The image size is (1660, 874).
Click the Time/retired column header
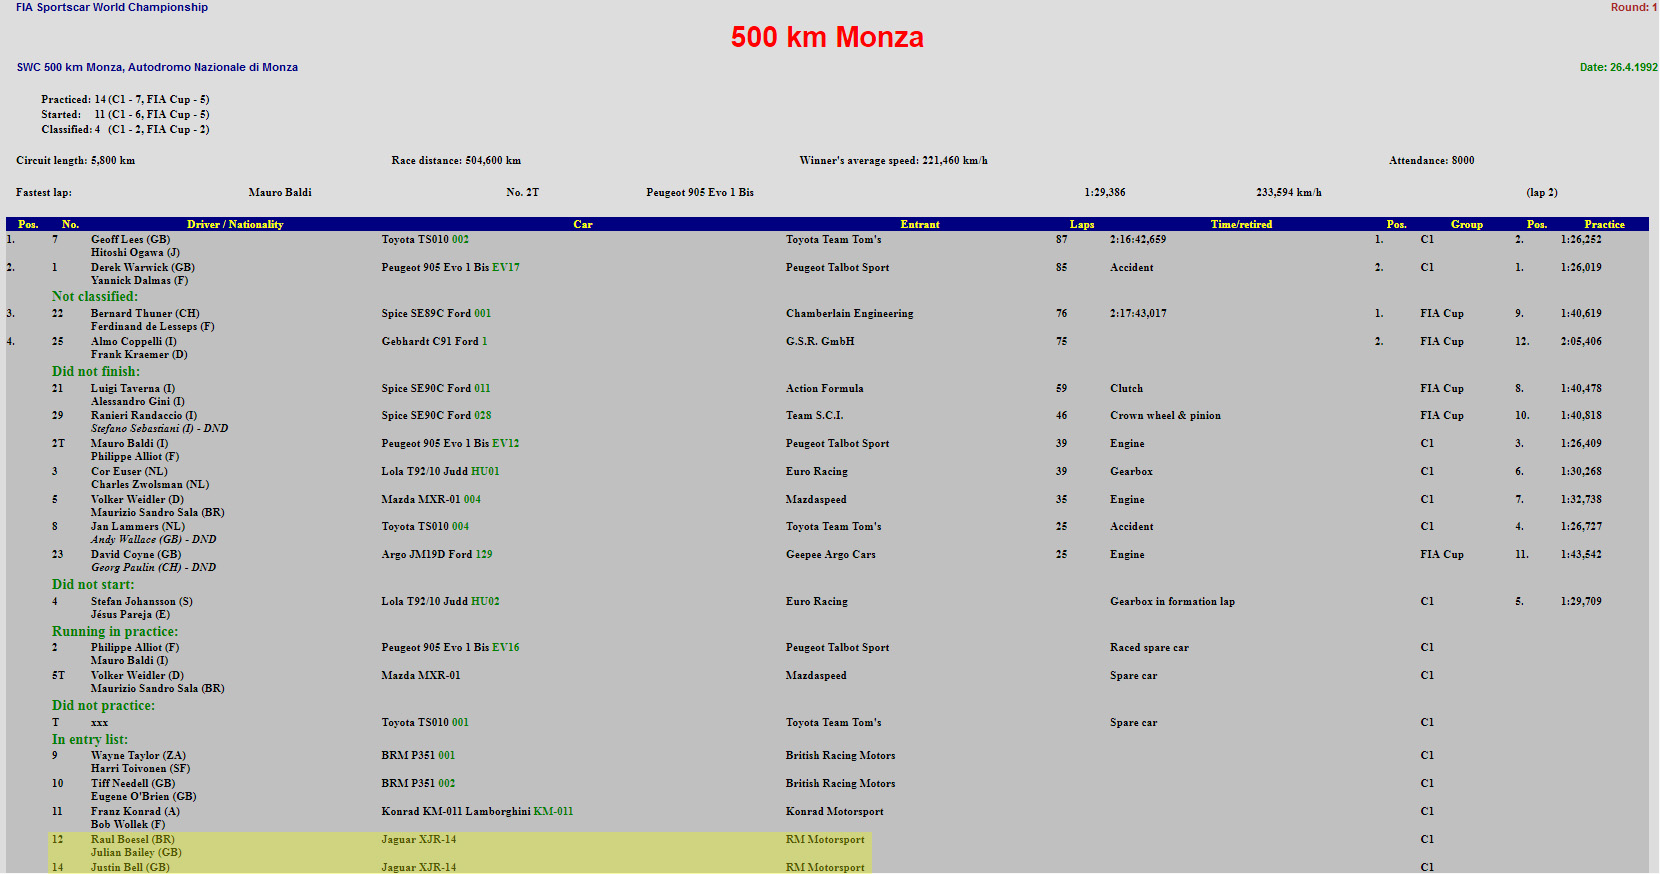point(1241,225)
